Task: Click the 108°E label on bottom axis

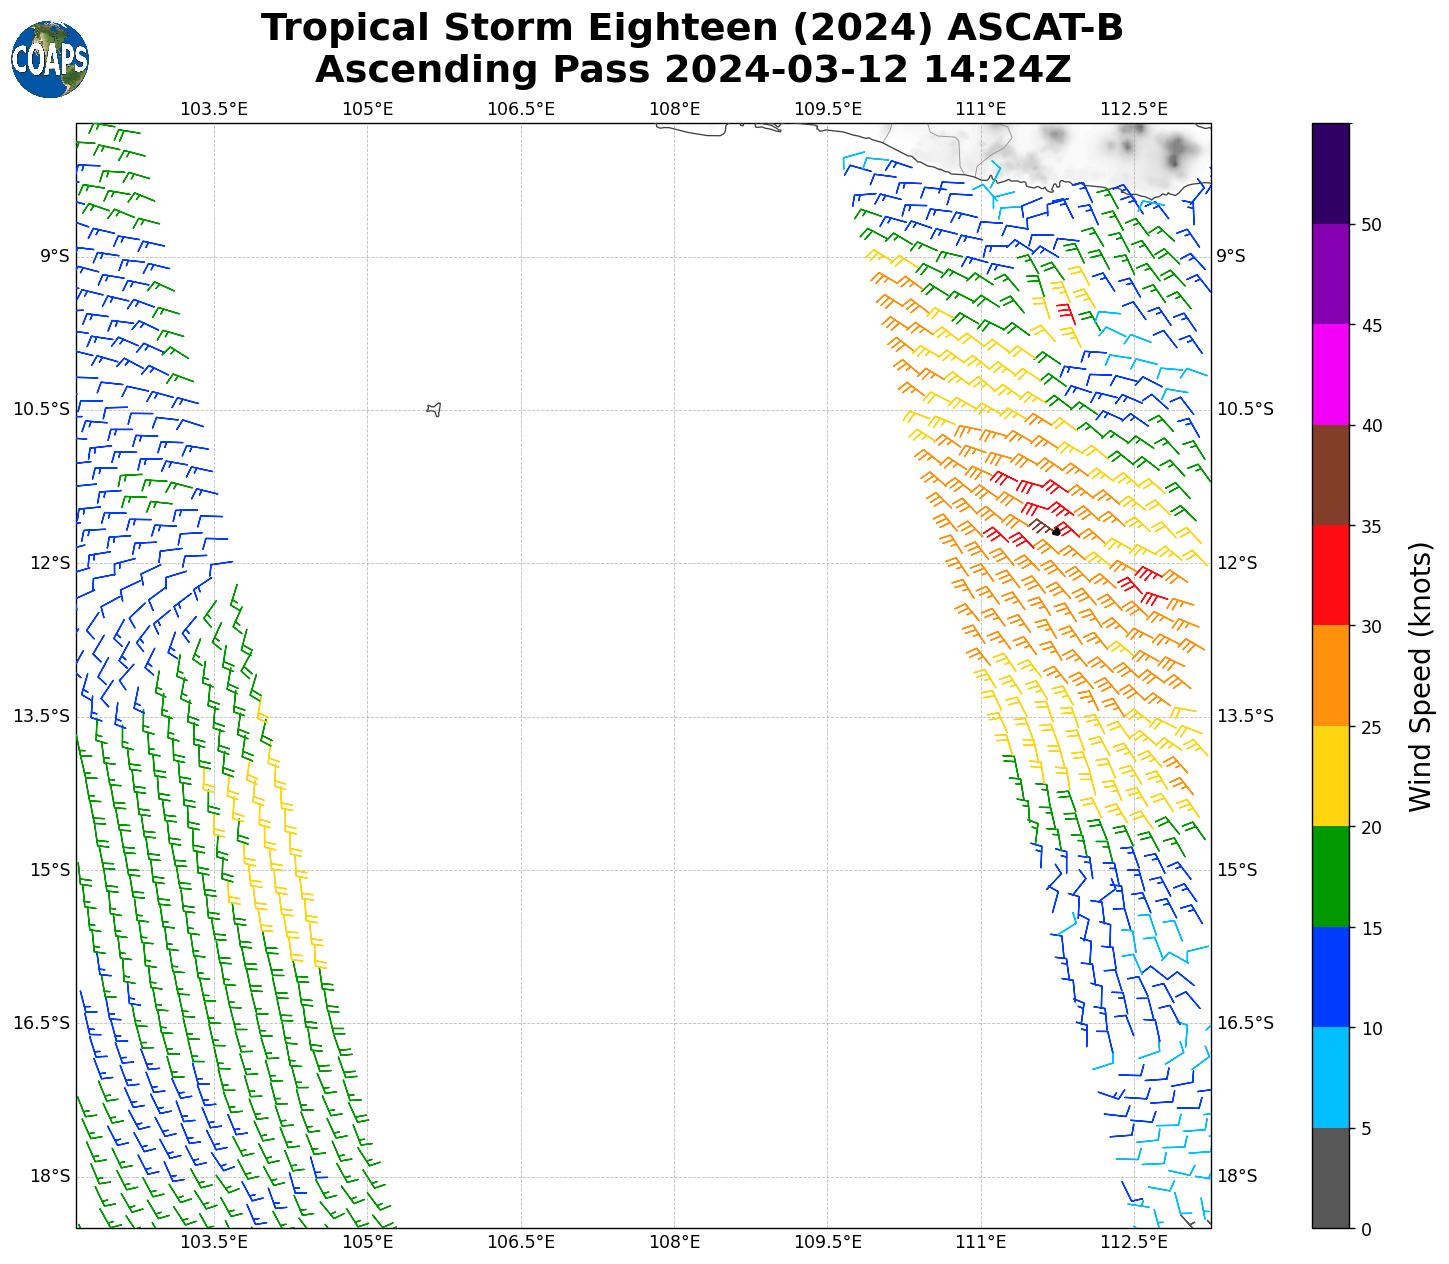Action: click(674, 1242)
